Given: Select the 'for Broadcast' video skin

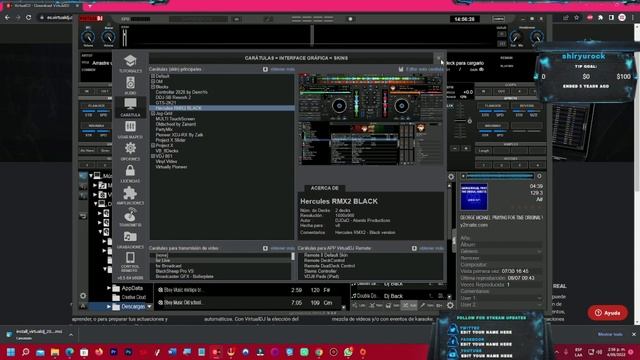Looking at the screenshot, I should pos(168,266).
